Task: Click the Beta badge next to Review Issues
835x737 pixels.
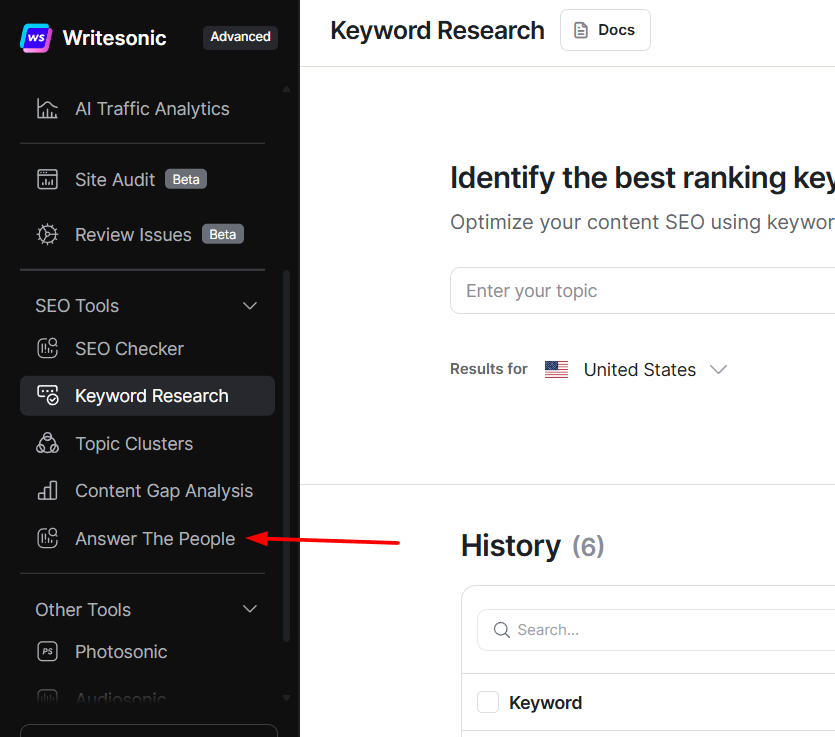Action: point(223,234)
